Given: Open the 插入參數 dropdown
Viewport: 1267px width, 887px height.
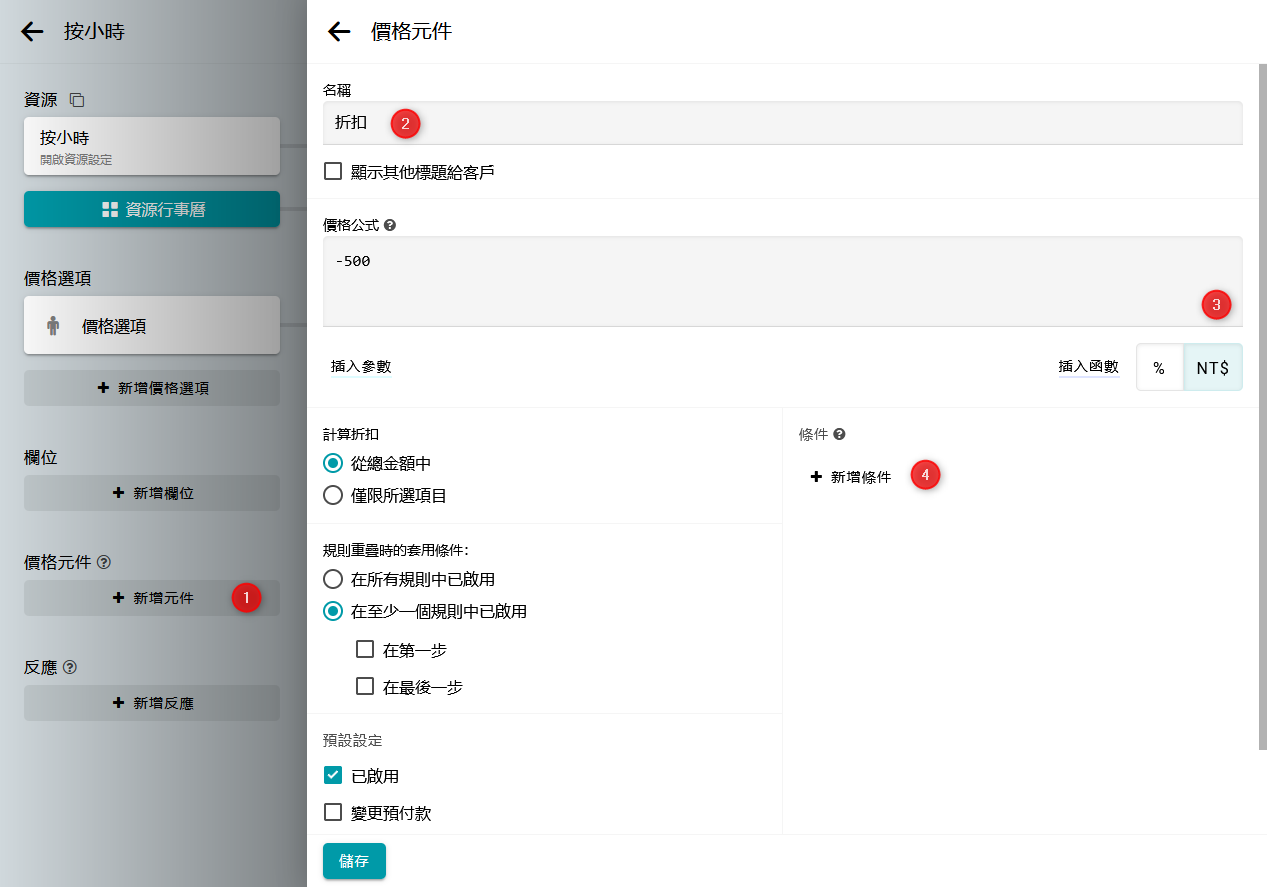Looking at the screenshot, I should (x=361, y=367).
